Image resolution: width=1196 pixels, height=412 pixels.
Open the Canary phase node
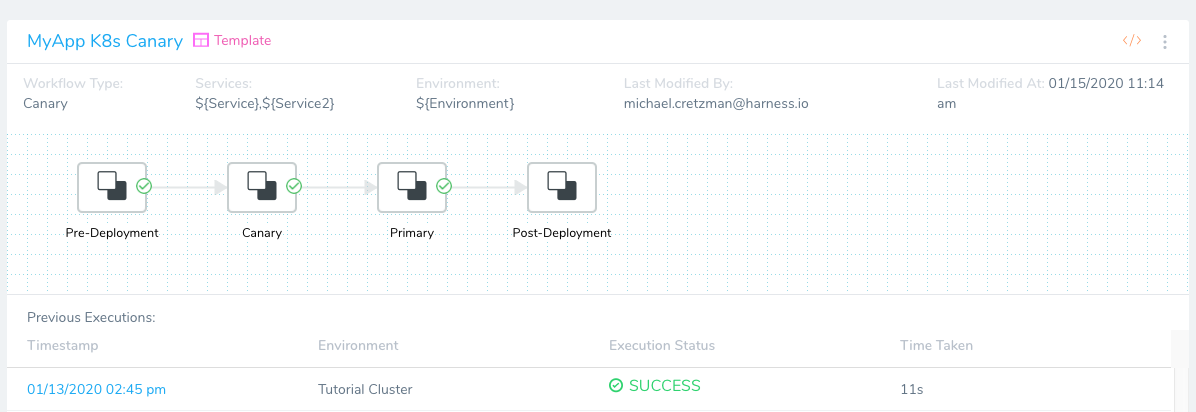262,187
